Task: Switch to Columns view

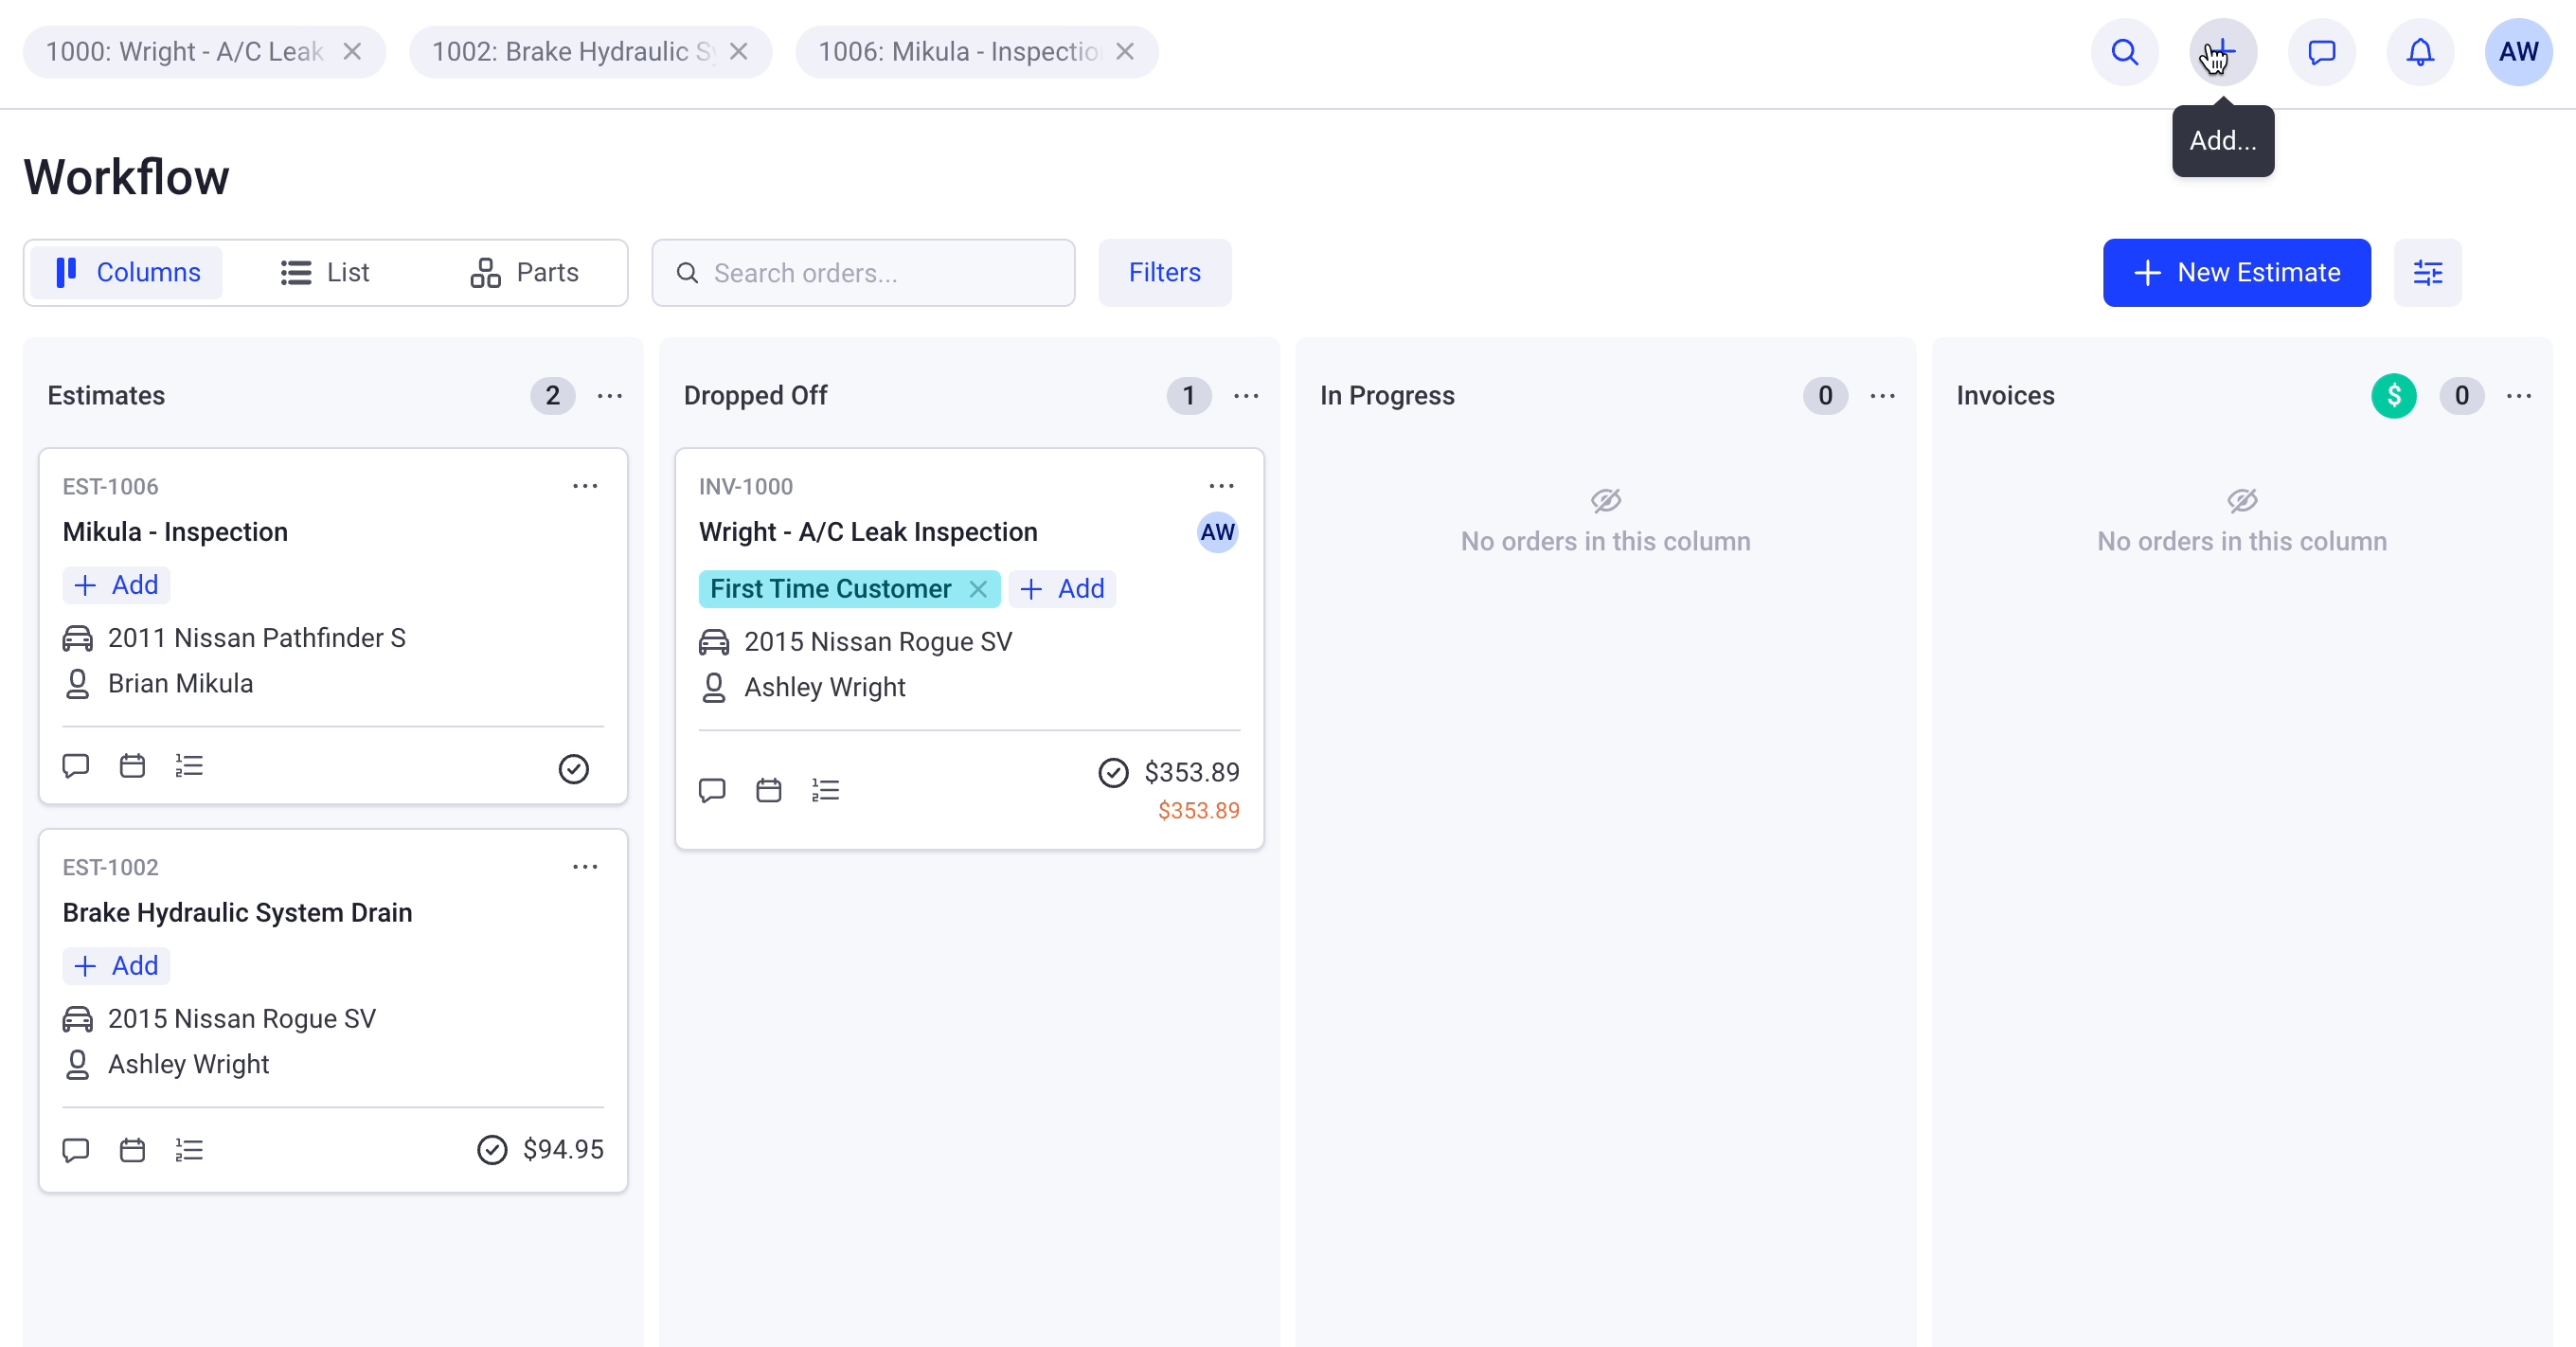Action: 127,272
